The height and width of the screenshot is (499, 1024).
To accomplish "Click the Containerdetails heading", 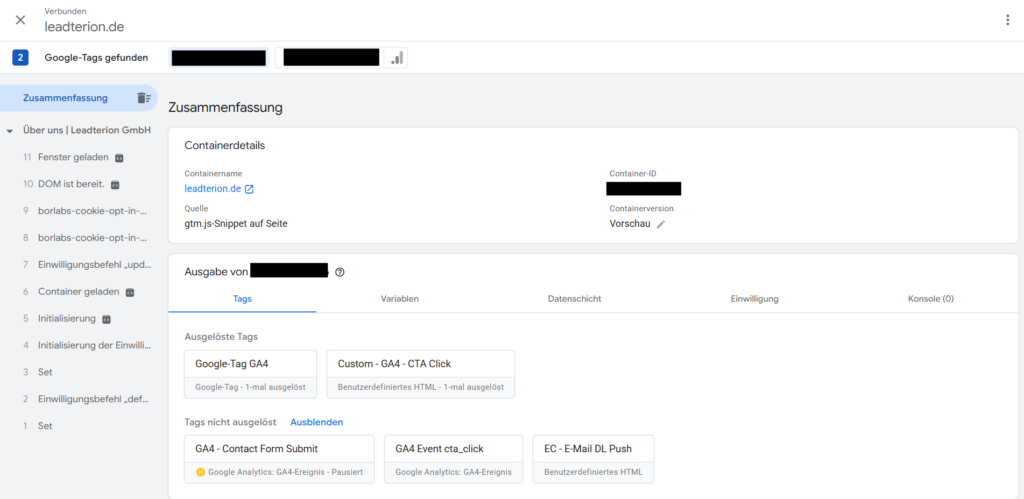I will point(225,145).
